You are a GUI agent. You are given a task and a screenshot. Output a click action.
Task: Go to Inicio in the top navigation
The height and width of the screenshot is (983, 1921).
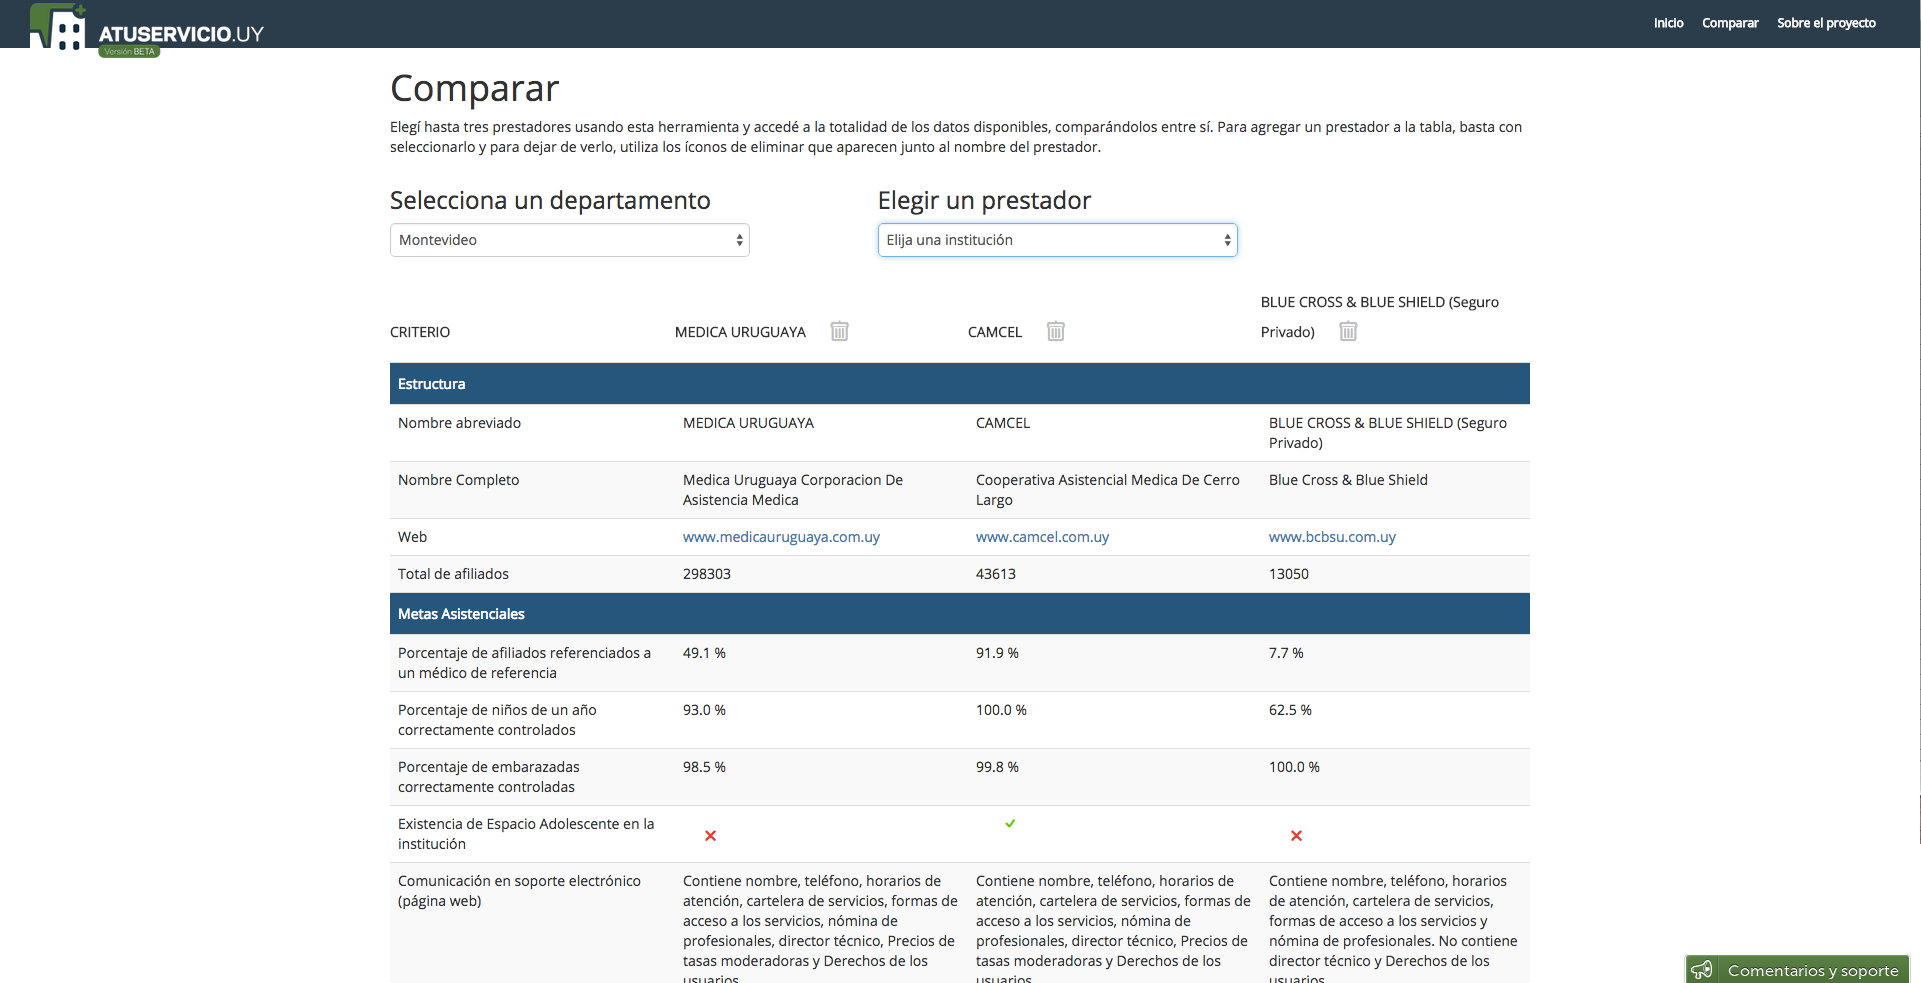point(1668,23)
